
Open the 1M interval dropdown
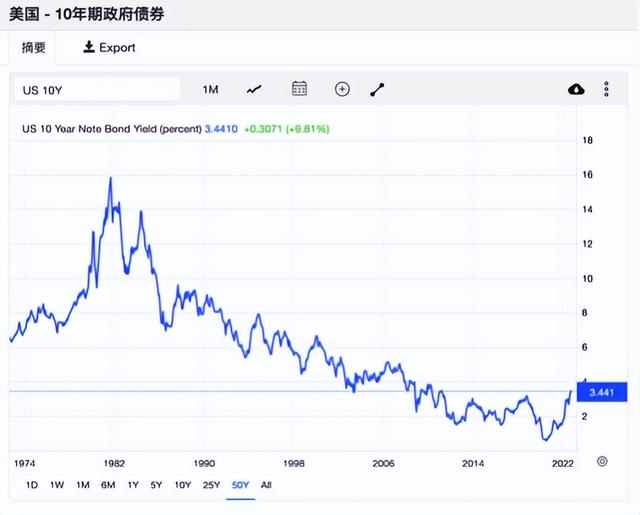211,89
